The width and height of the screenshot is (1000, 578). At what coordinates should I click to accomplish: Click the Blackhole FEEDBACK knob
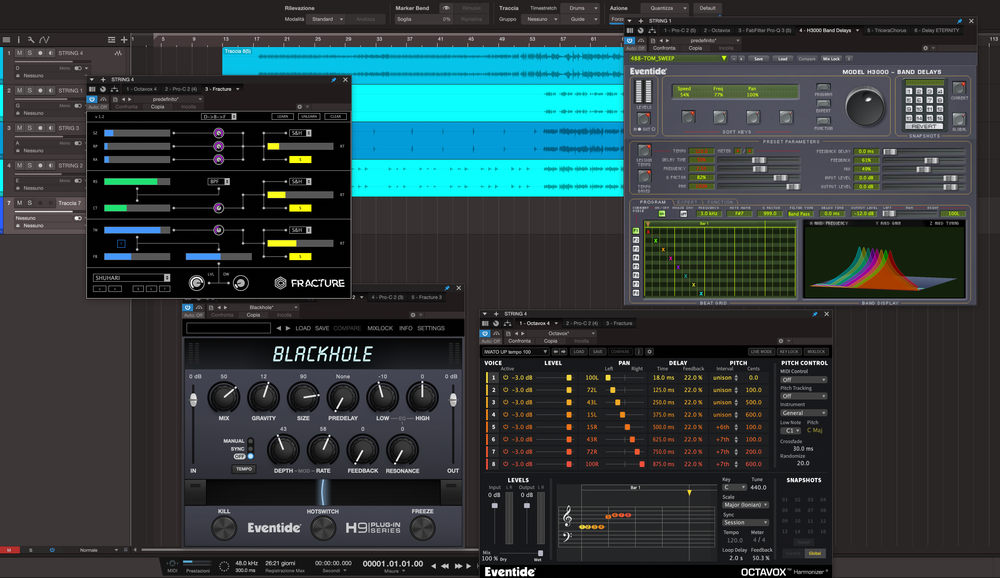click(362, 450)
